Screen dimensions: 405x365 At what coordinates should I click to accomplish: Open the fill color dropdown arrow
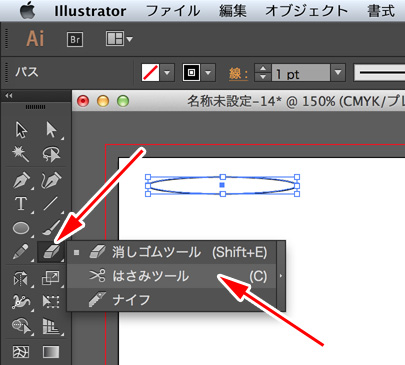tap(167, 72)
